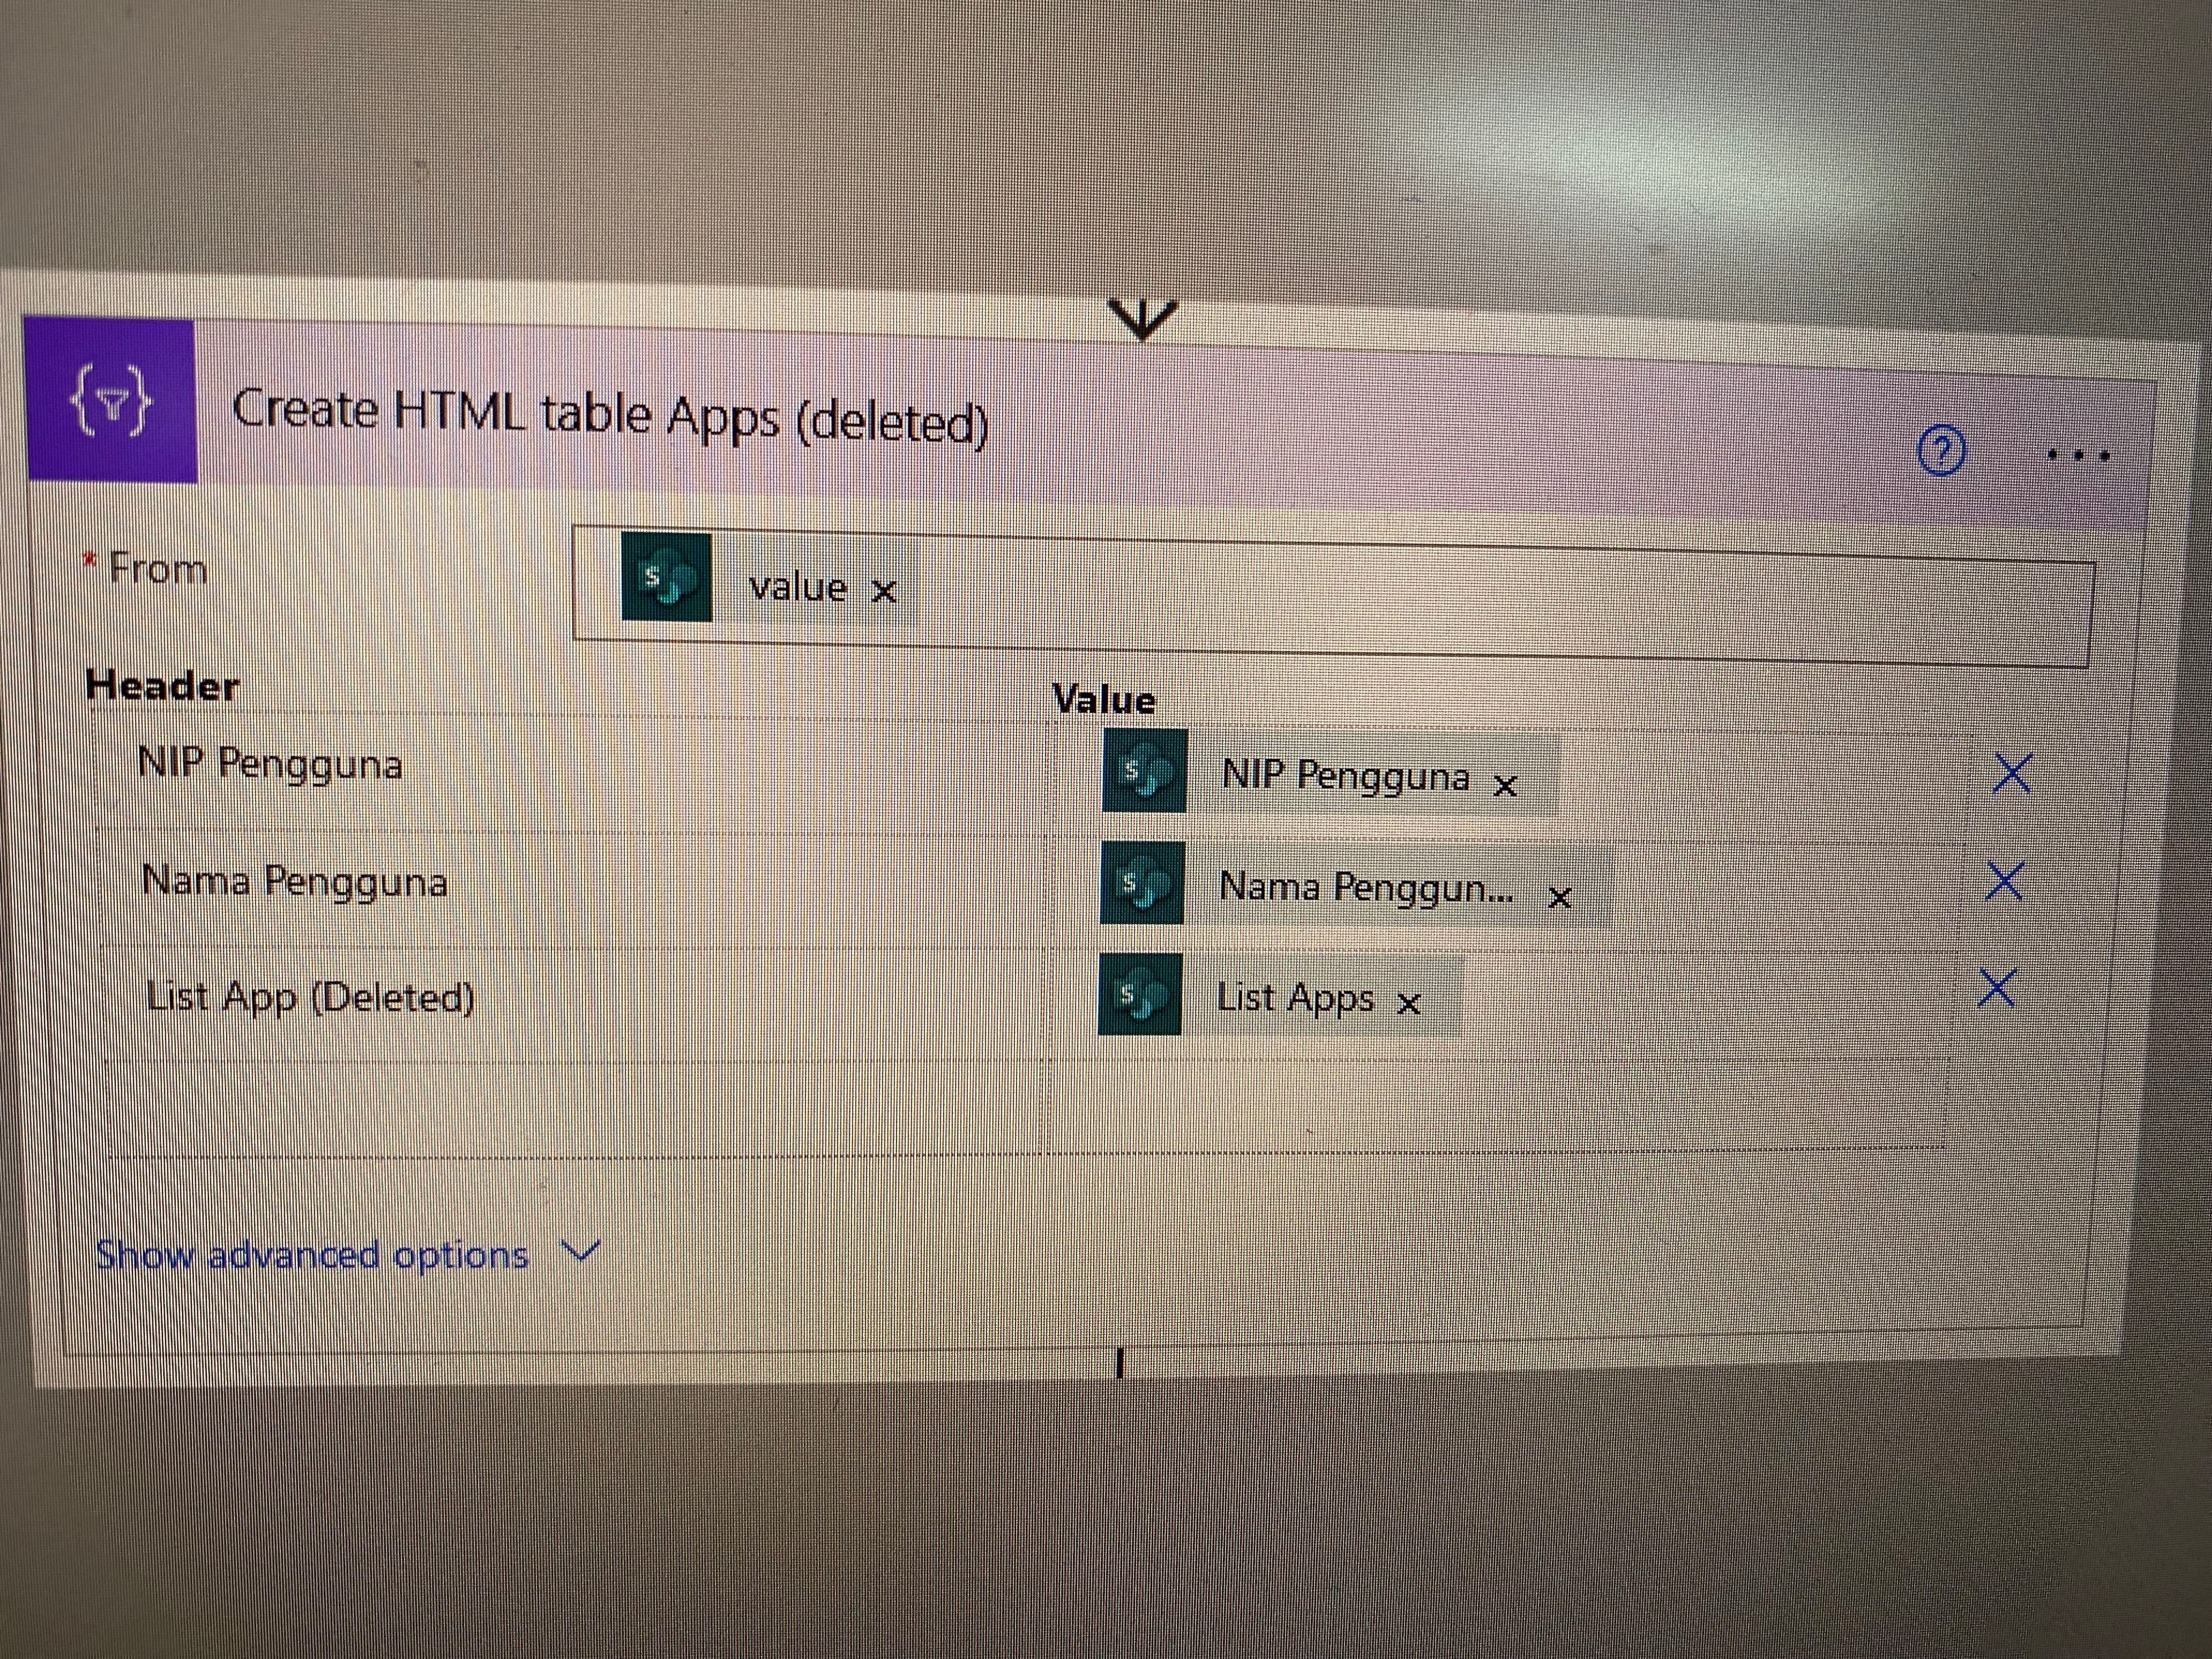
Task: Remove Nama Pengguna dynamic token
Action: [1559, 898]
